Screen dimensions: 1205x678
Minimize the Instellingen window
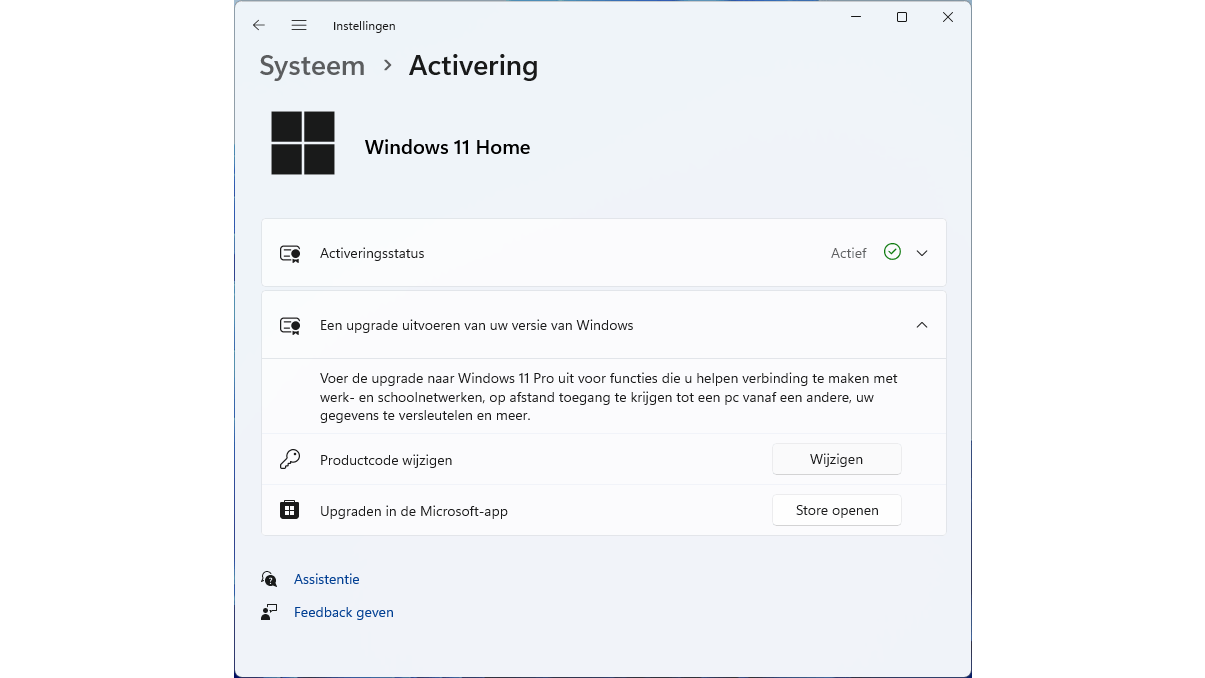(x=856, y=17)
